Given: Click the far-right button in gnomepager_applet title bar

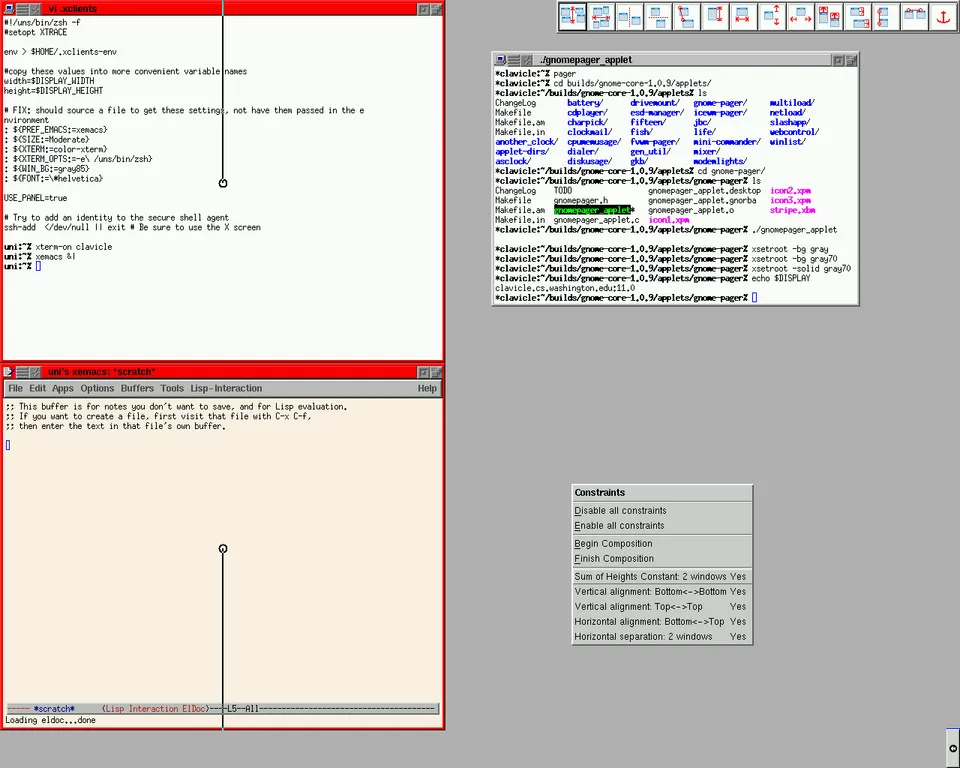Looking at the screenshot, I should point(852,60).
